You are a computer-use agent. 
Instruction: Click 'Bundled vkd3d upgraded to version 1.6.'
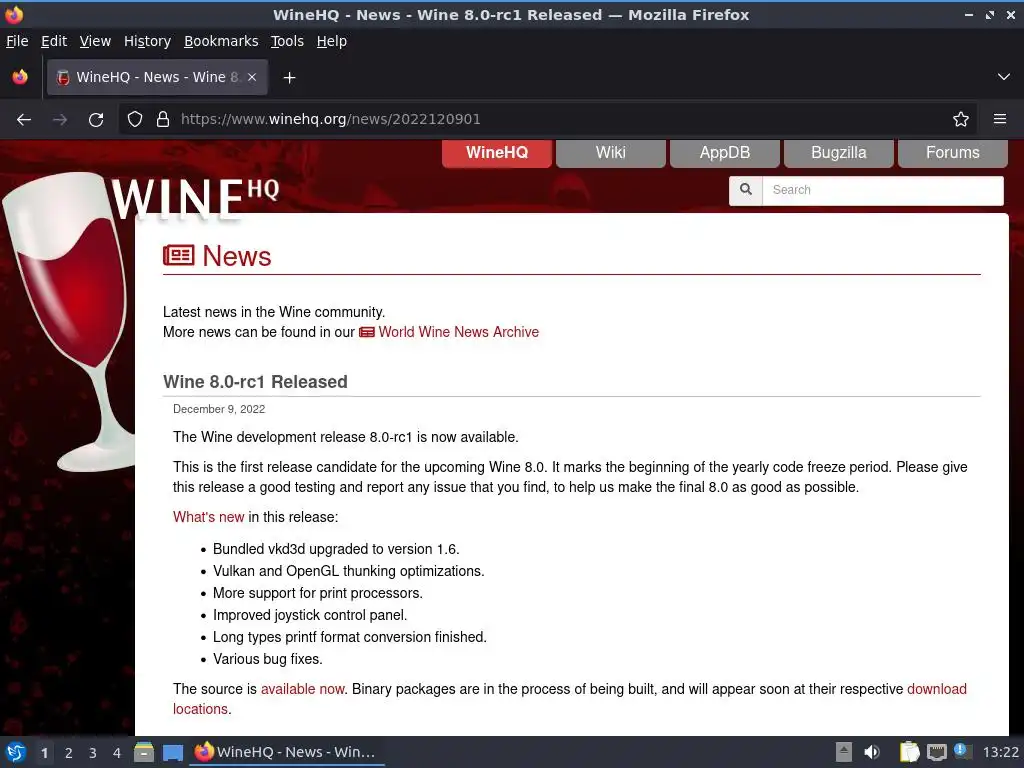point(336,549)
